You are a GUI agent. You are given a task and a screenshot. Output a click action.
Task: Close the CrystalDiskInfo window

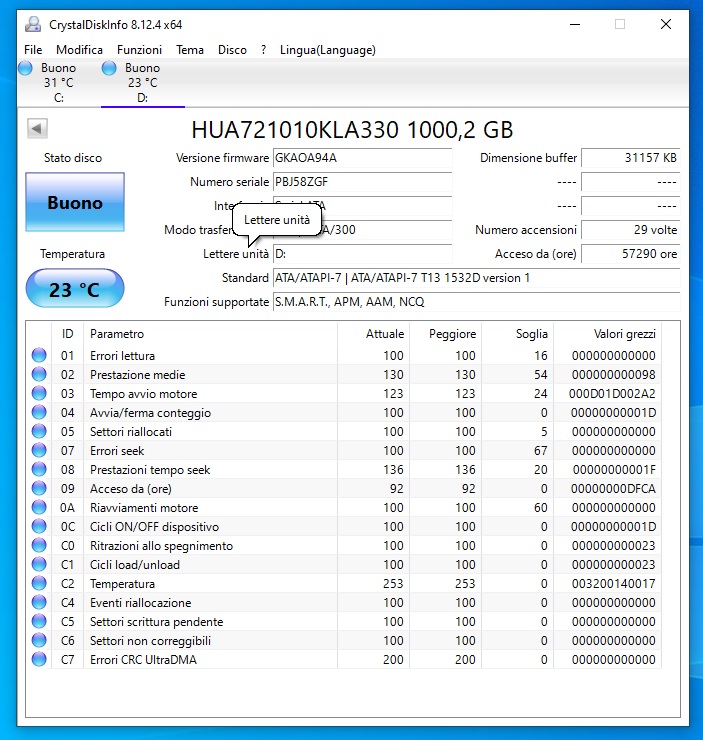tap(666, 25)
